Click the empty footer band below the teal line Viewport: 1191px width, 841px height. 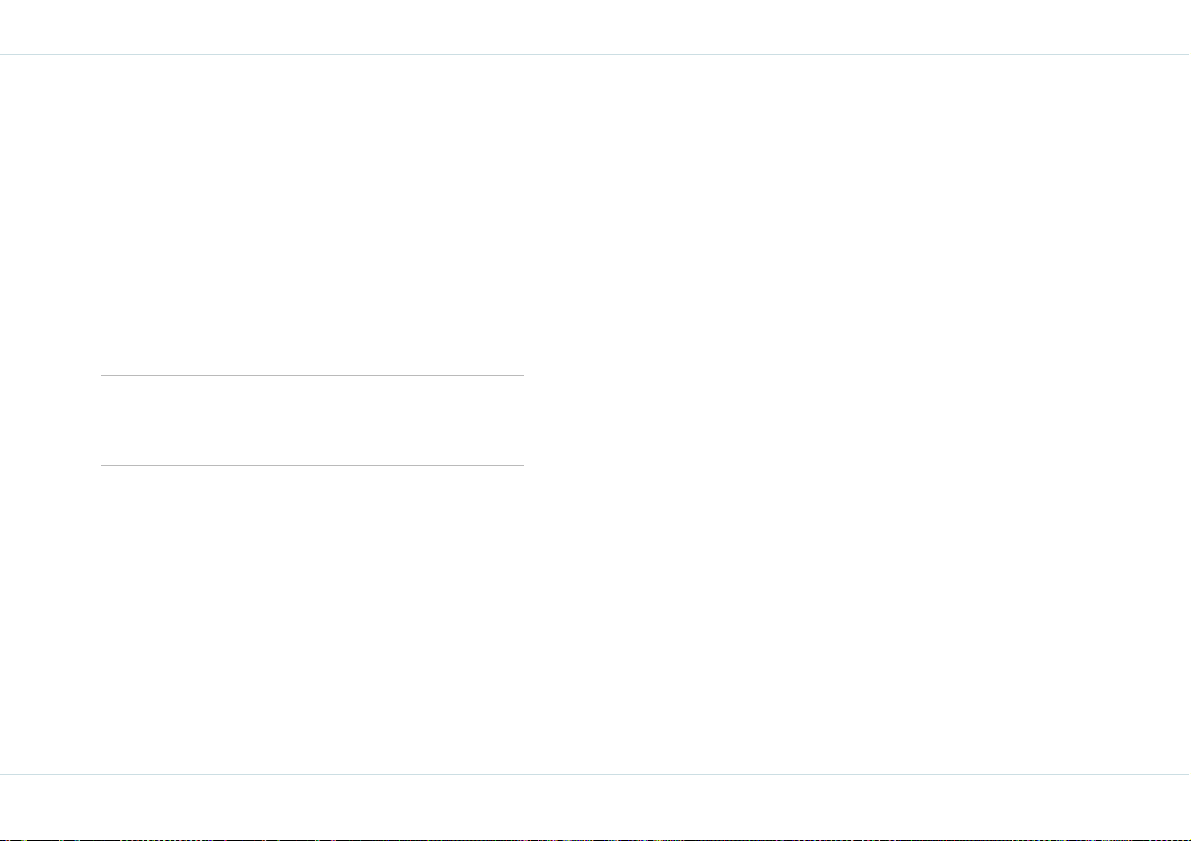coord(596,806)
